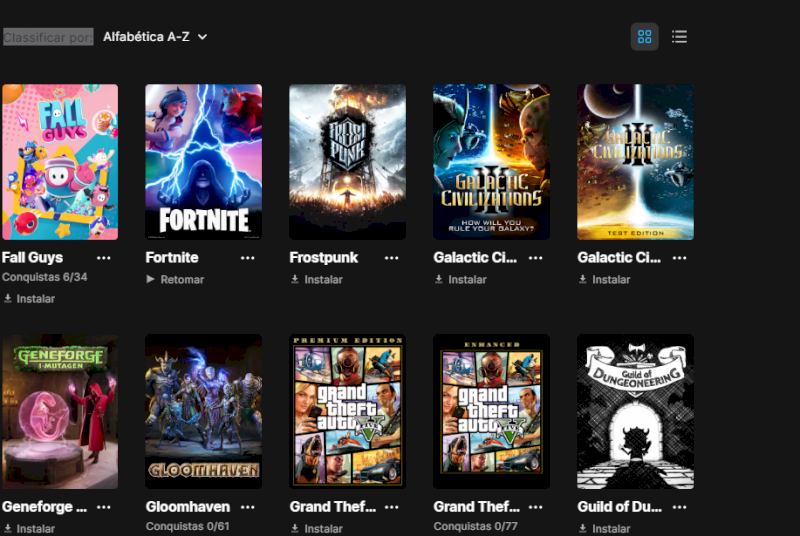Click Instalar under Fall Guys
The height and width of the screenshot is (536, 800).
click(x=29, y=299)
